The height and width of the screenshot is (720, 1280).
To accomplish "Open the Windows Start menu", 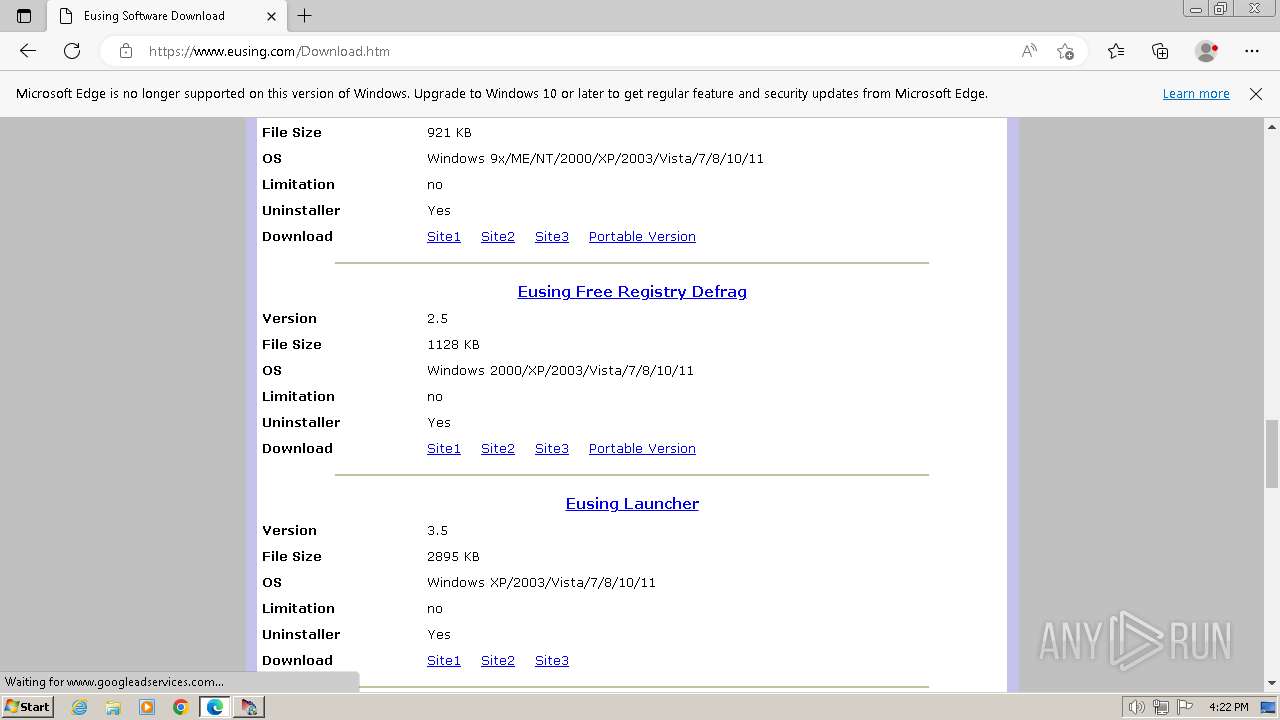I will [x=28, y=707].
